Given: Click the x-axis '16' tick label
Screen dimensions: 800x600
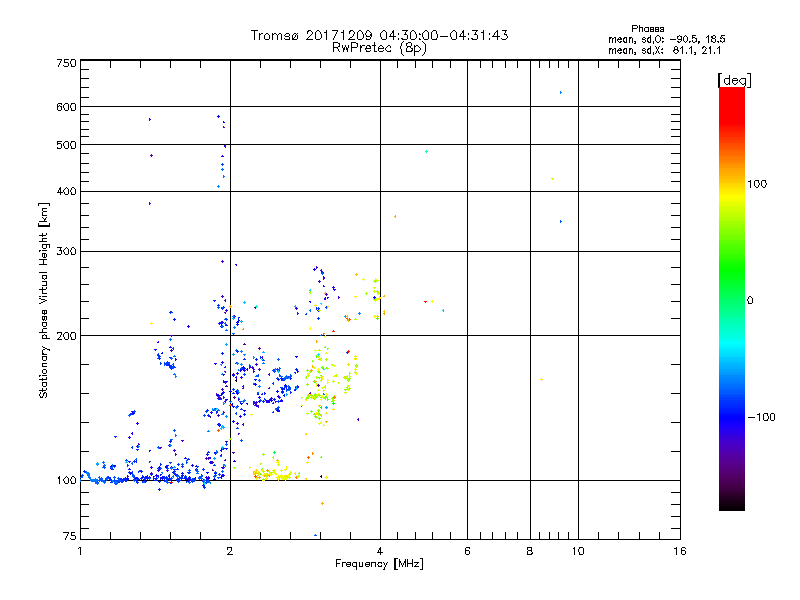Looking at the screenshot, I should coord(680,551).
